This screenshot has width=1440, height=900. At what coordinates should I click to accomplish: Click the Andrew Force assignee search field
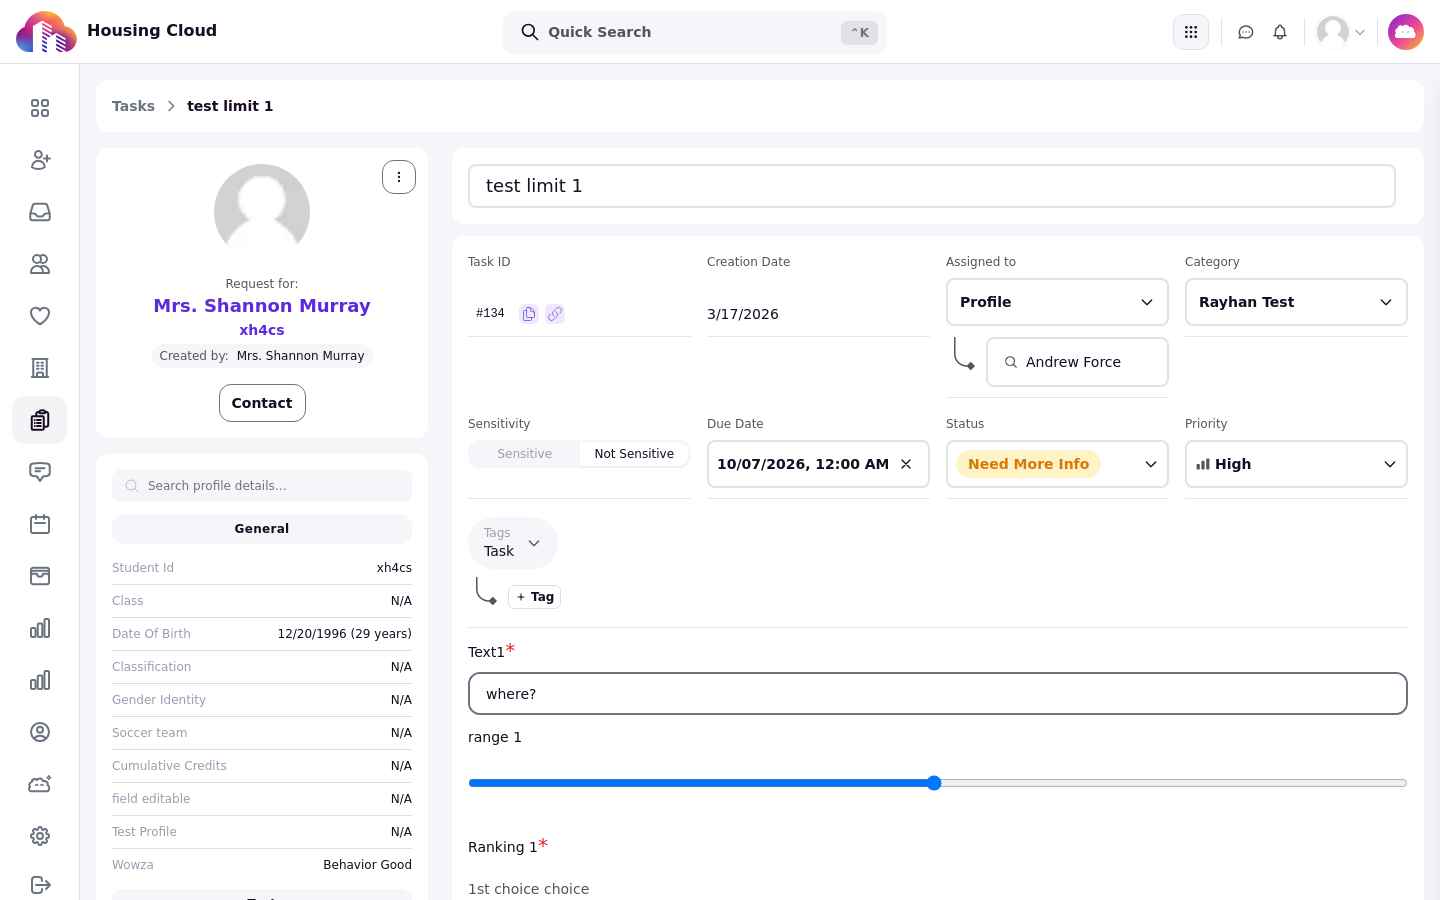point(1077,362)
